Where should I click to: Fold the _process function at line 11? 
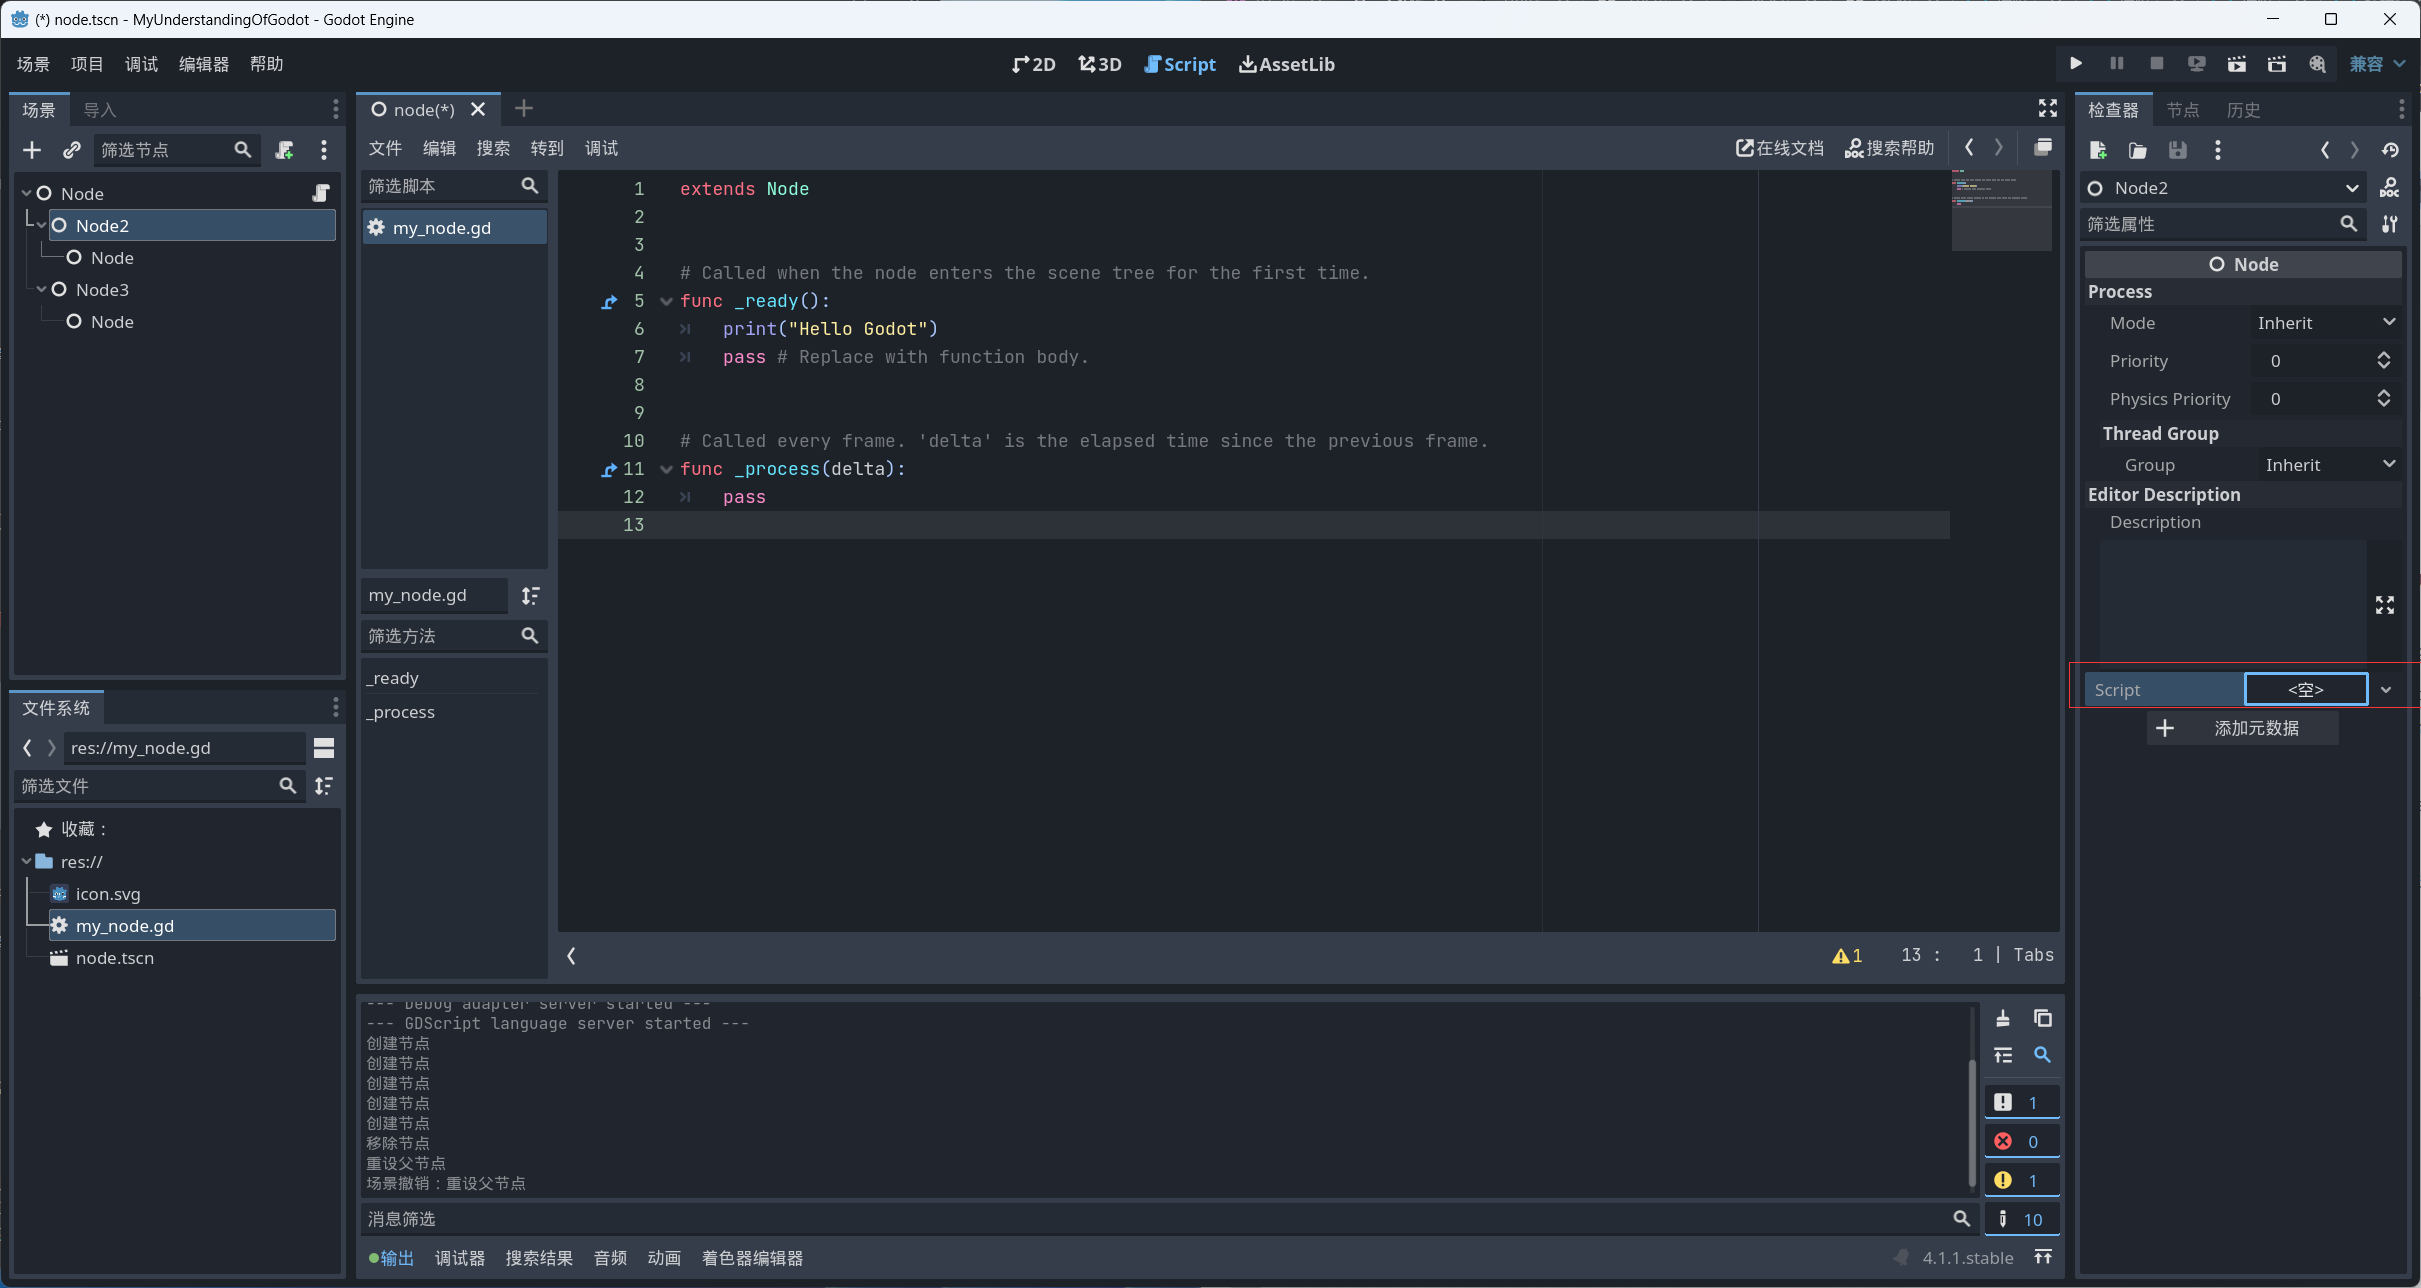pos(666,469)
